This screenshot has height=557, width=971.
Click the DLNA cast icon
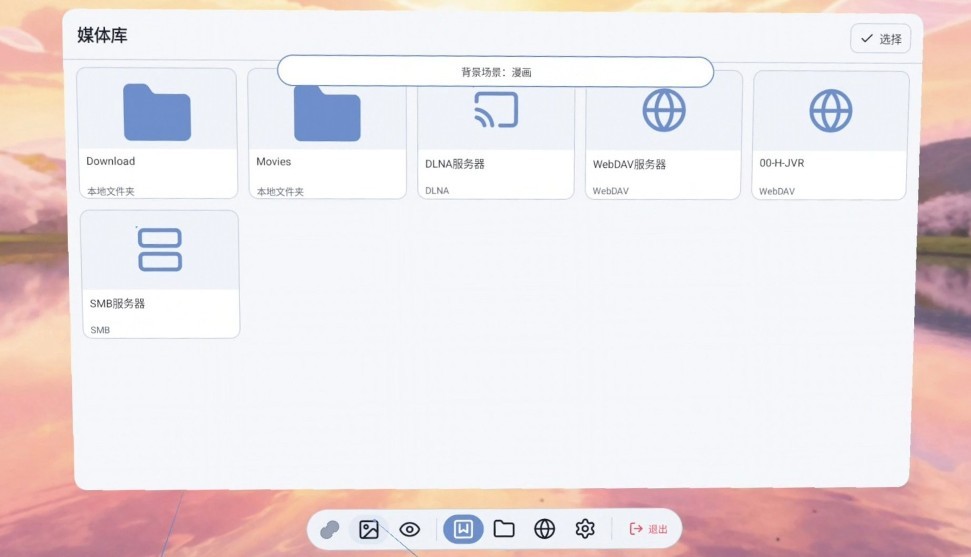(x=496, y=110)
